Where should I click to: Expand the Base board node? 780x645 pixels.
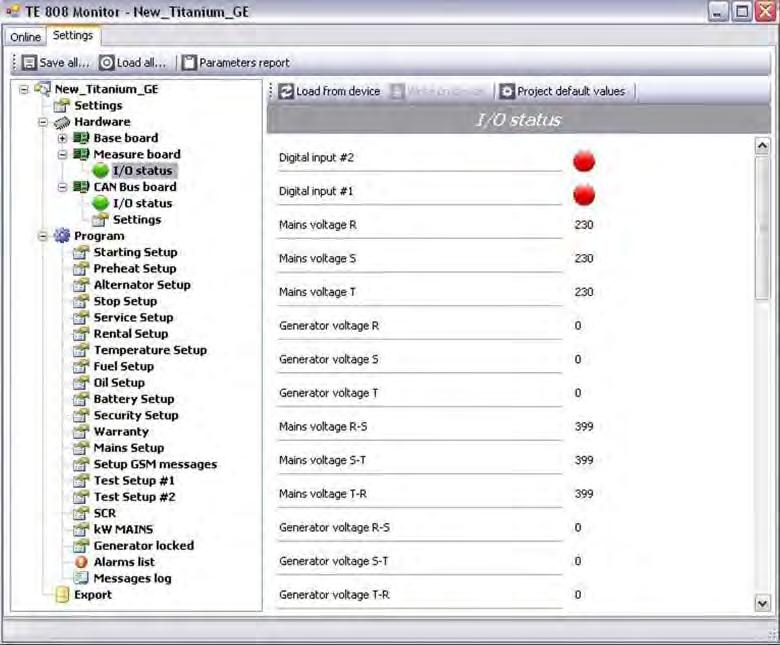coord(62,138)
